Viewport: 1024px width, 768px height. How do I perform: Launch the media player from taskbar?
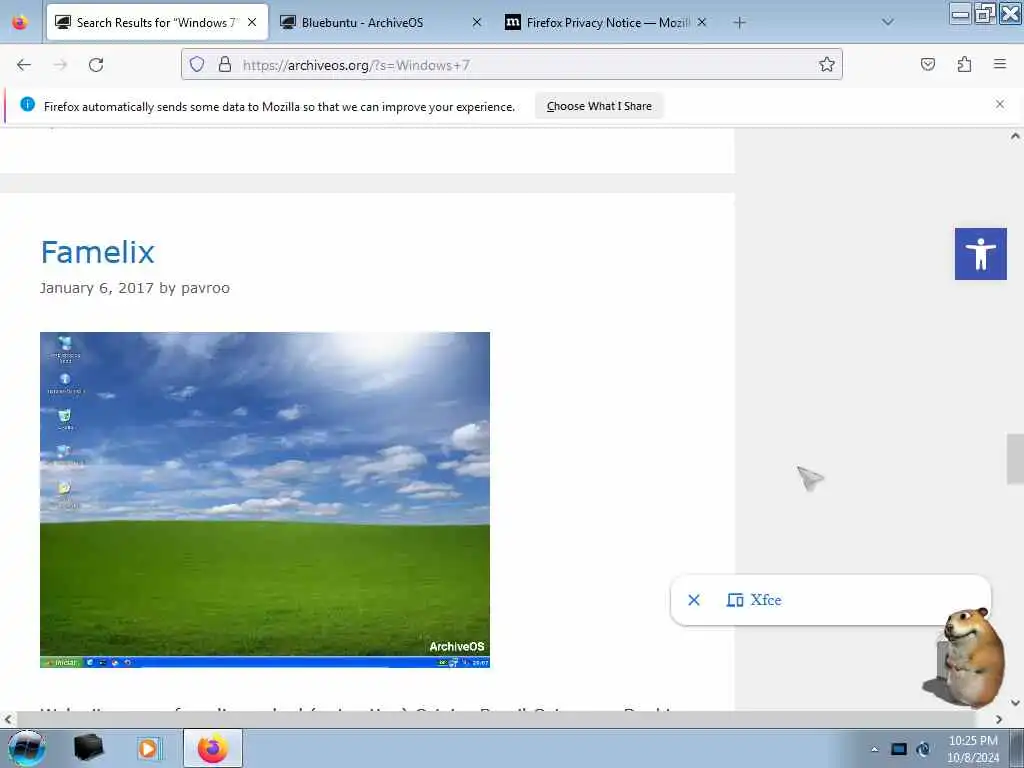pos(149,748)
